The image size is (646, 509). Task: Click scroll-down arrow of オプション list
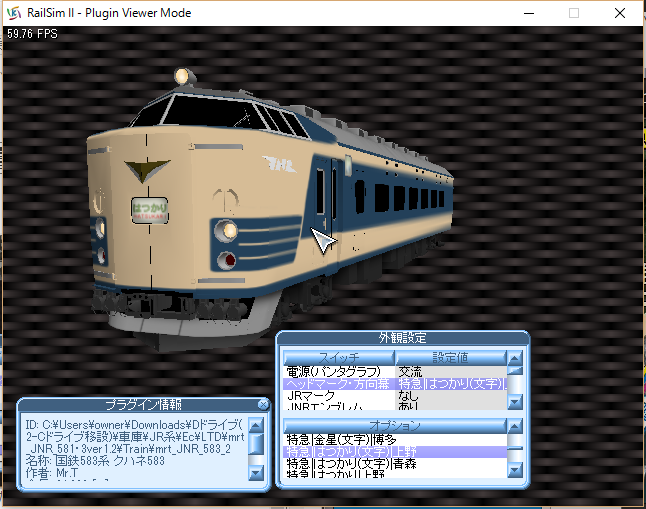click(x=515, y=470)
